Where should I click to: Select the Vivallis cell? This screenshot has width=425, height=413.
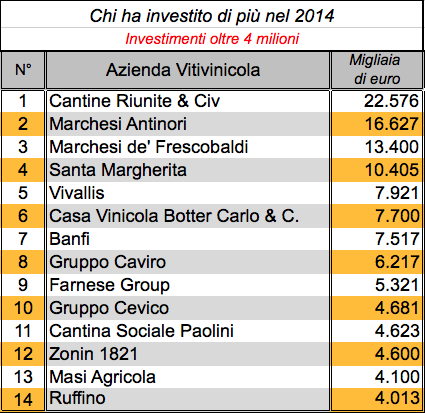(x=188, y=193)
